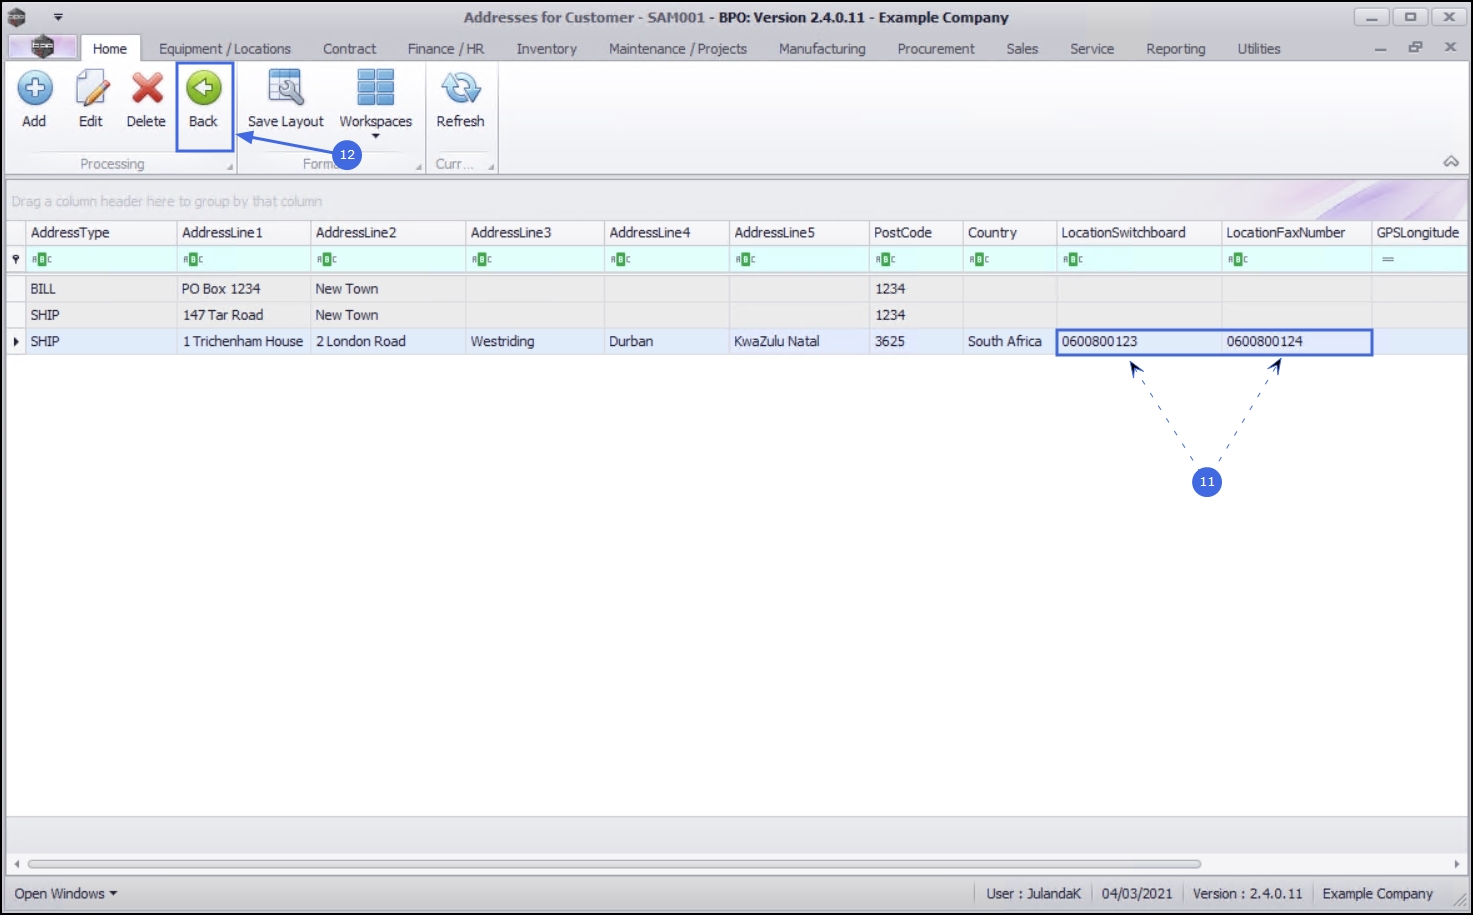The image size is (1473, 915).
Task: Sort by the AddressType column header
Action: [102, 232]
